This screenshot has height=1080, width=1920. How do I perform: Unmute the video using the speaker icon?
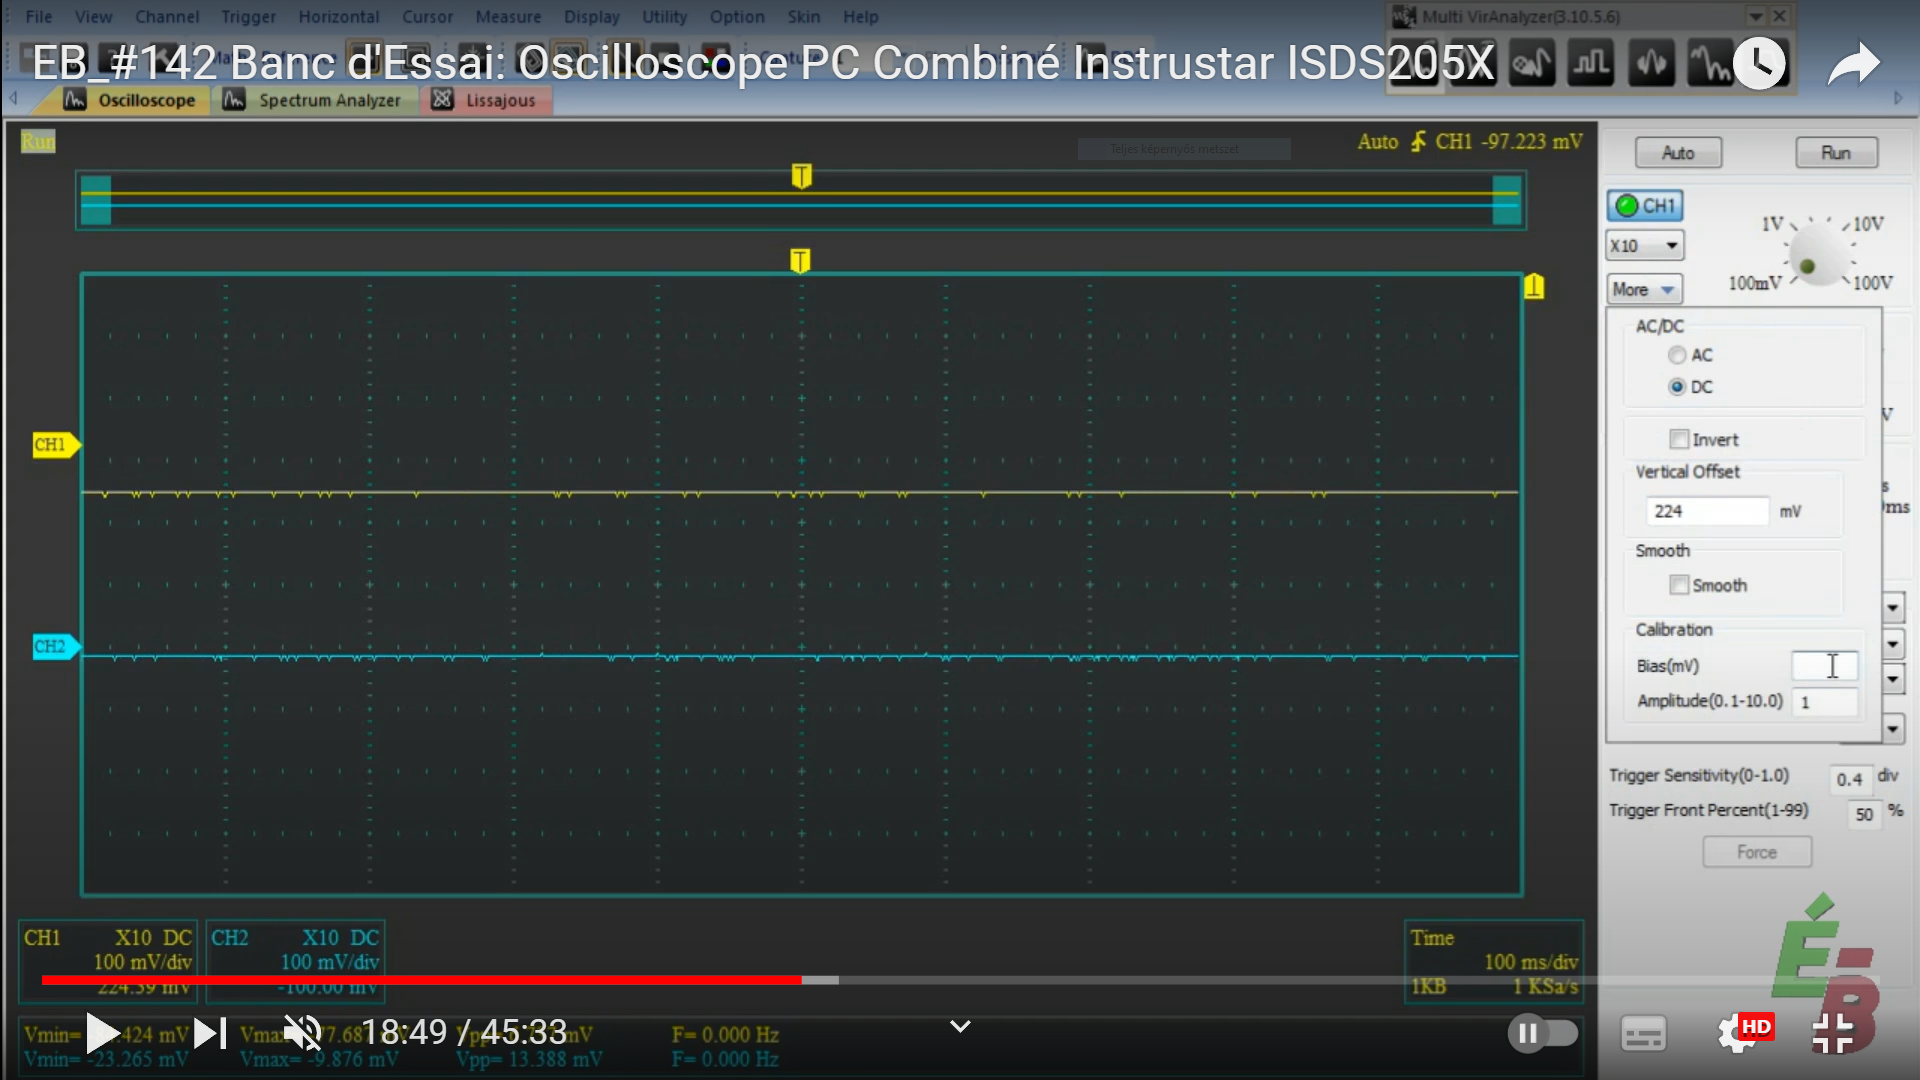[302, 1032]
